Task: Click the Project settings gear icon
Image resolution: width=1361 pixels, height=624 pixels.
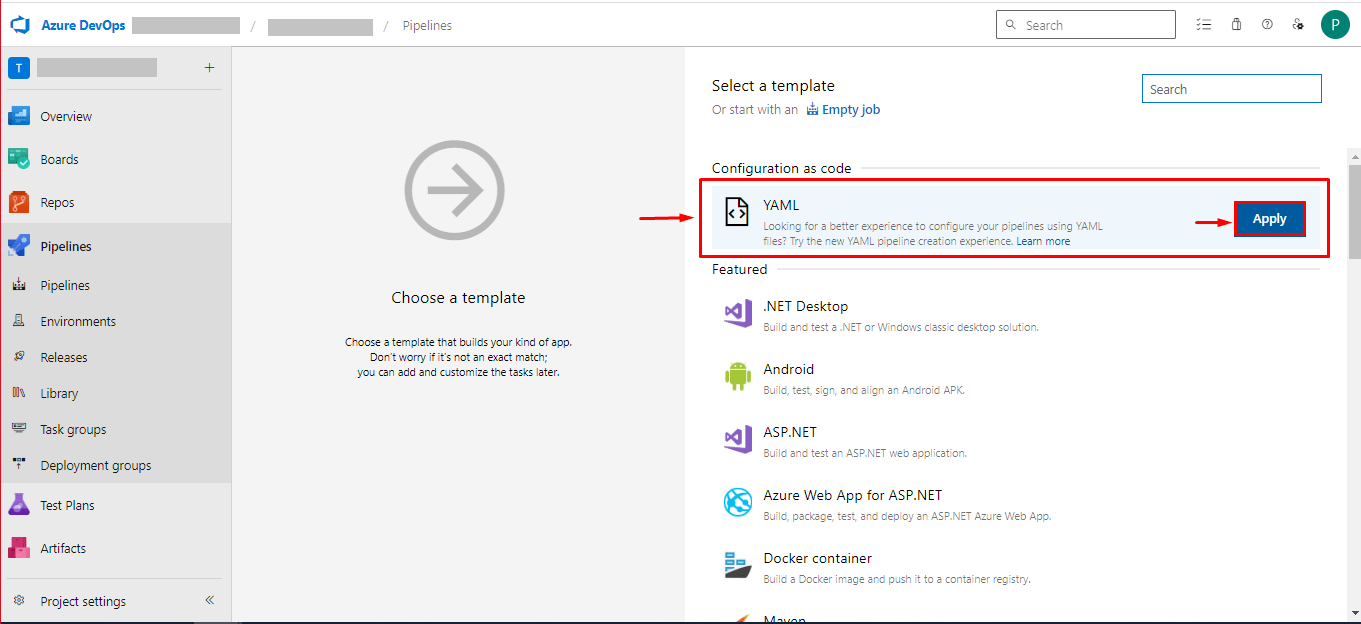Action: (19, 601)
